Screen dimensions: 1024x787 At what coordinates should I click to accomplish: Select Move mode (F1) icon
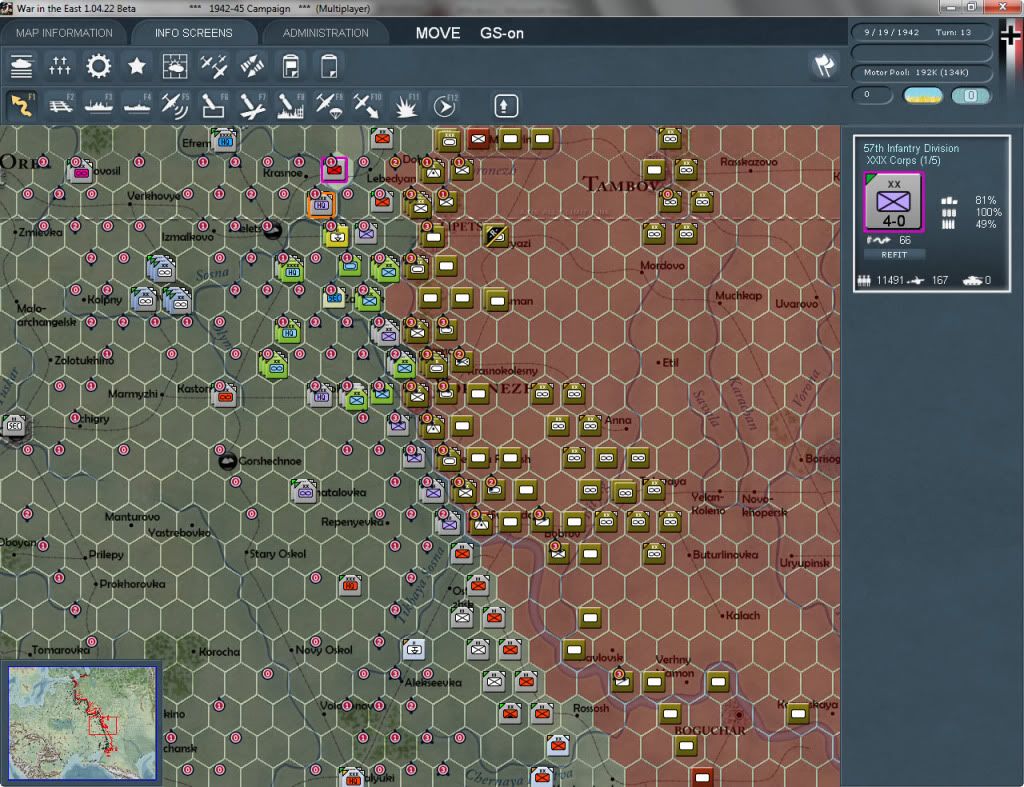click(x=22, y=105)
